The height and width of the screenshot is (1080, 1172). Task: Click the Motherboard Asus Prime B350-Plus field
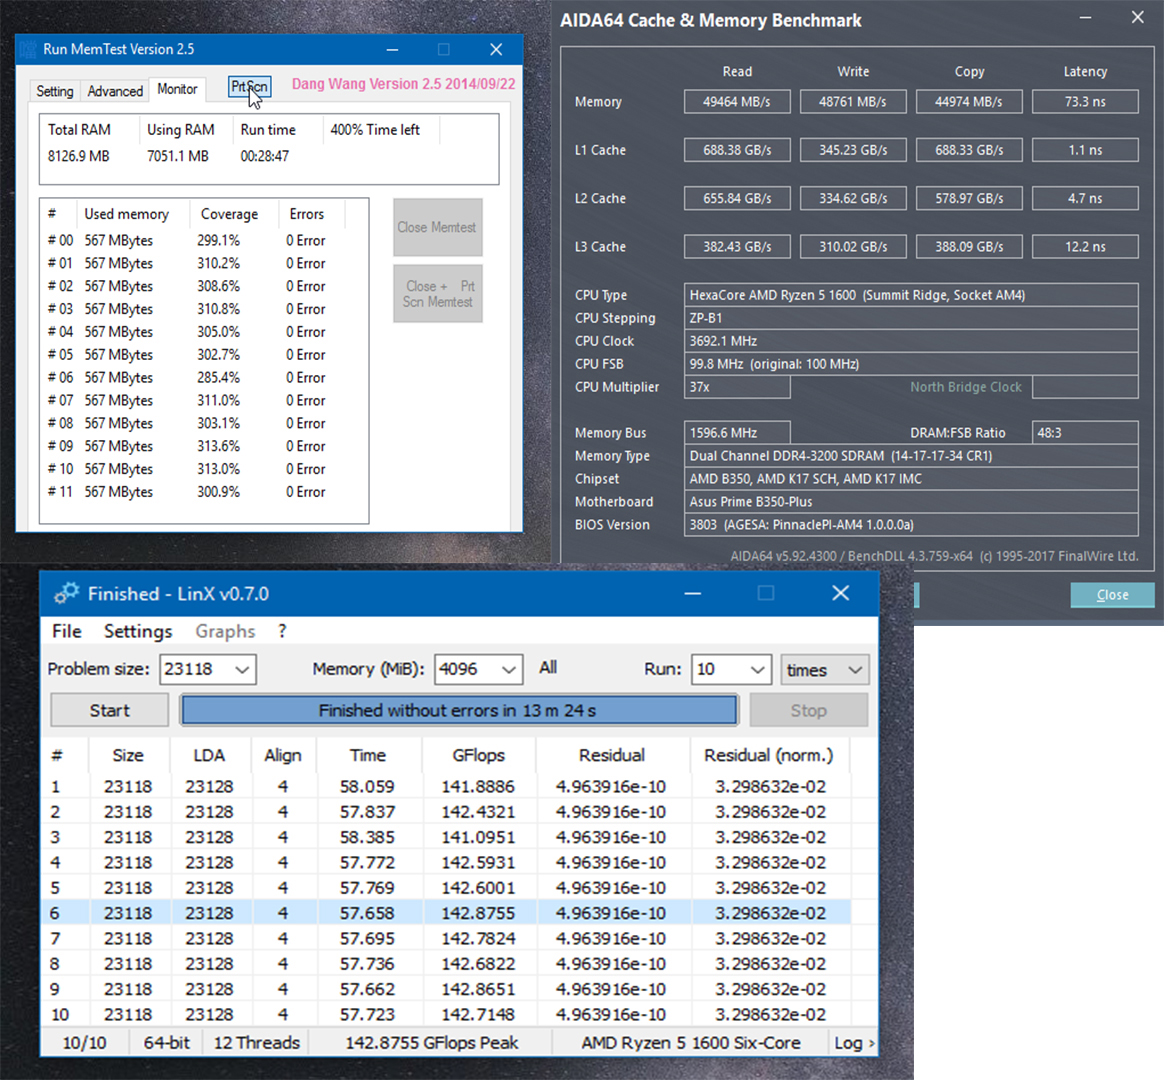pyautogui.click(x=911, y=502)
